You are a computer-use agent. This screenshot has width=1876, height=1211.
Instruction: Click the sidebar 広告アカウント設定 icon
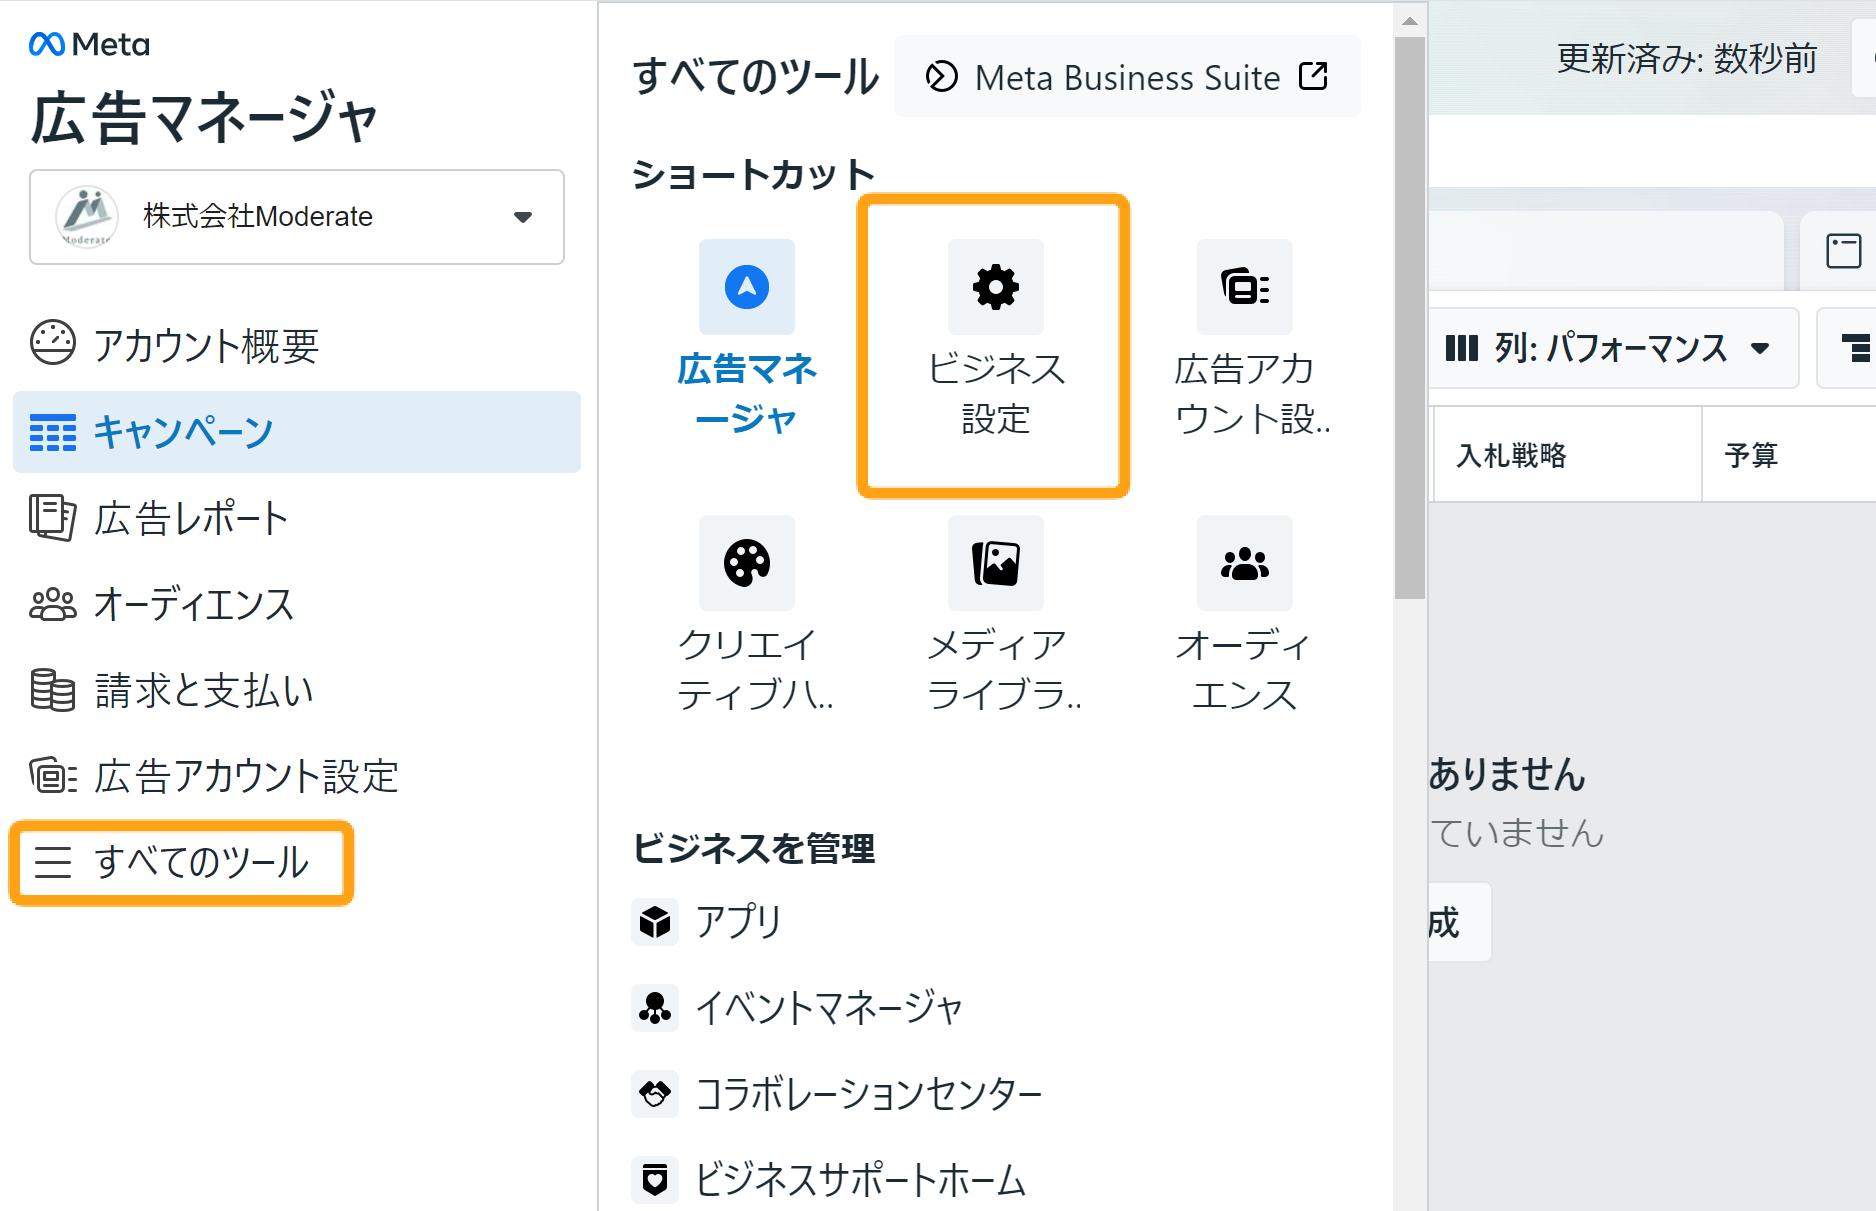tap(53, 776)
